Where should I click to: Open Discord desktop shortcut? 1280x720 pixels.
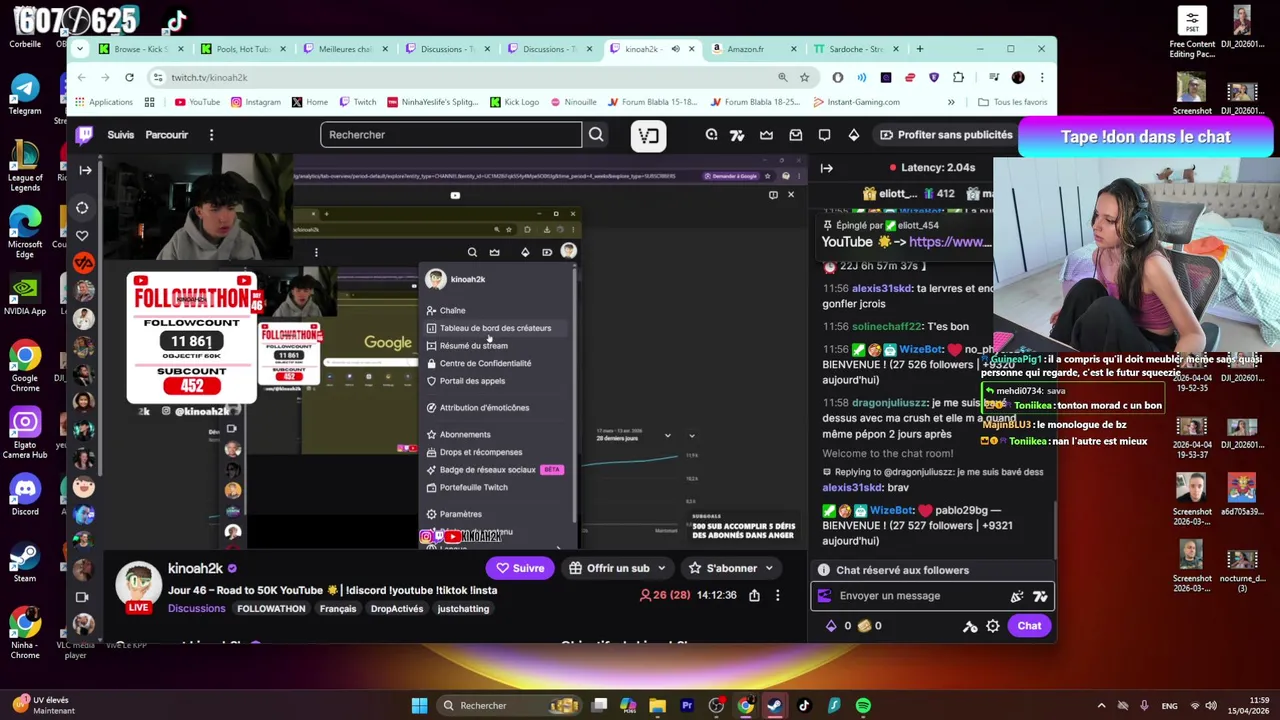[25, 495]
